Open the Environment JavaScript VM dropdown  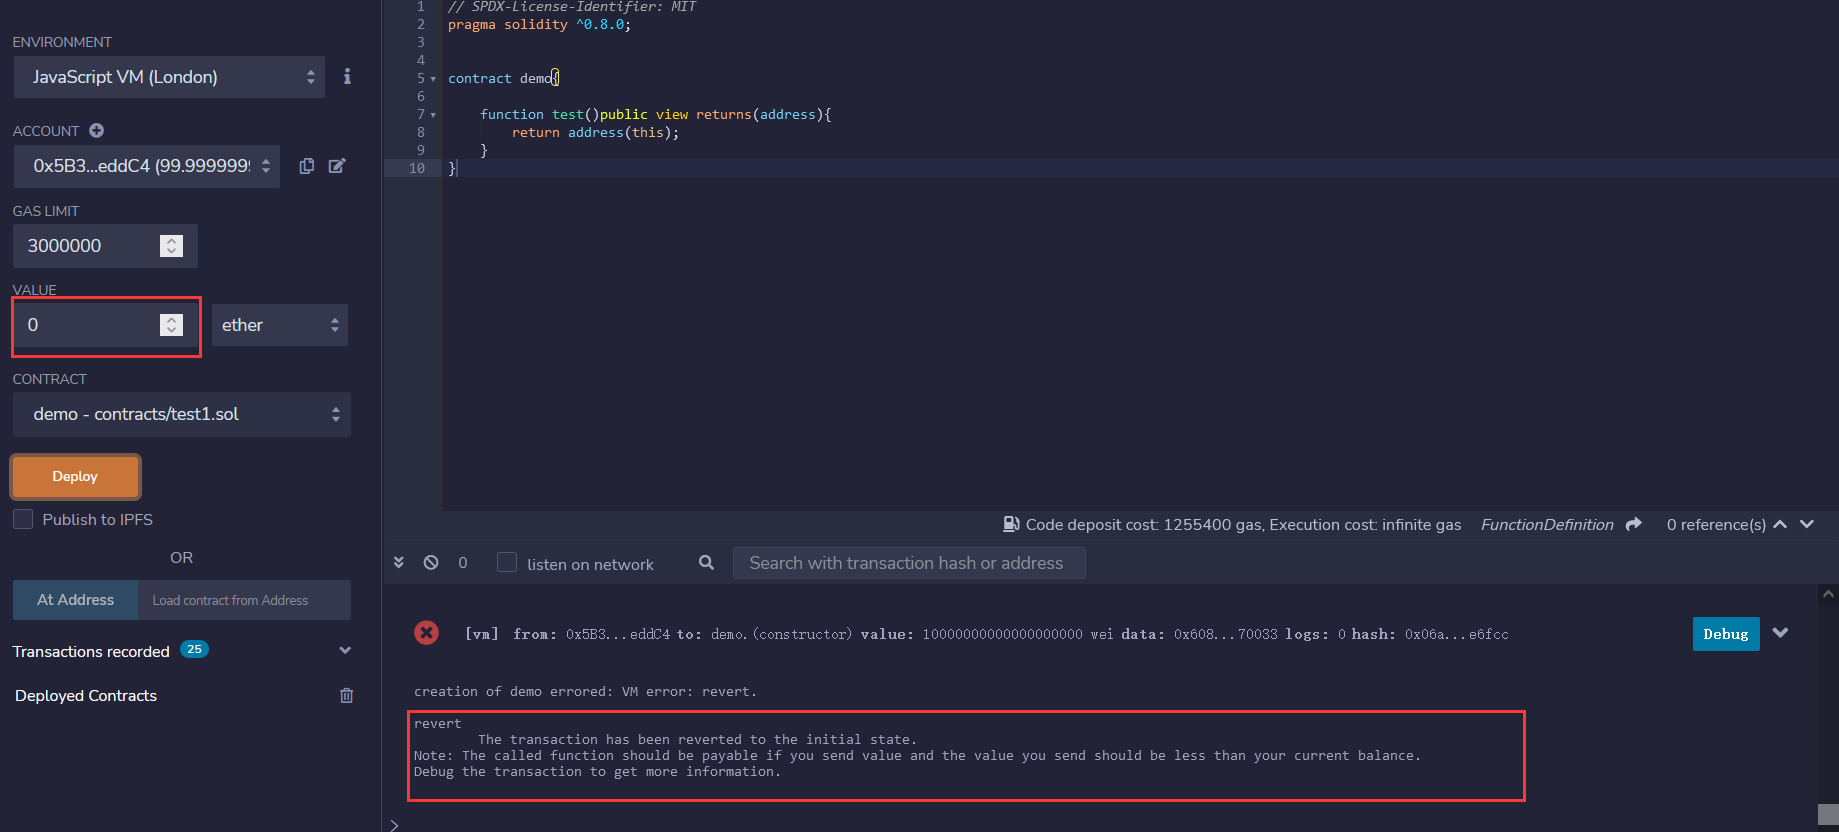(x=169, y=77)
